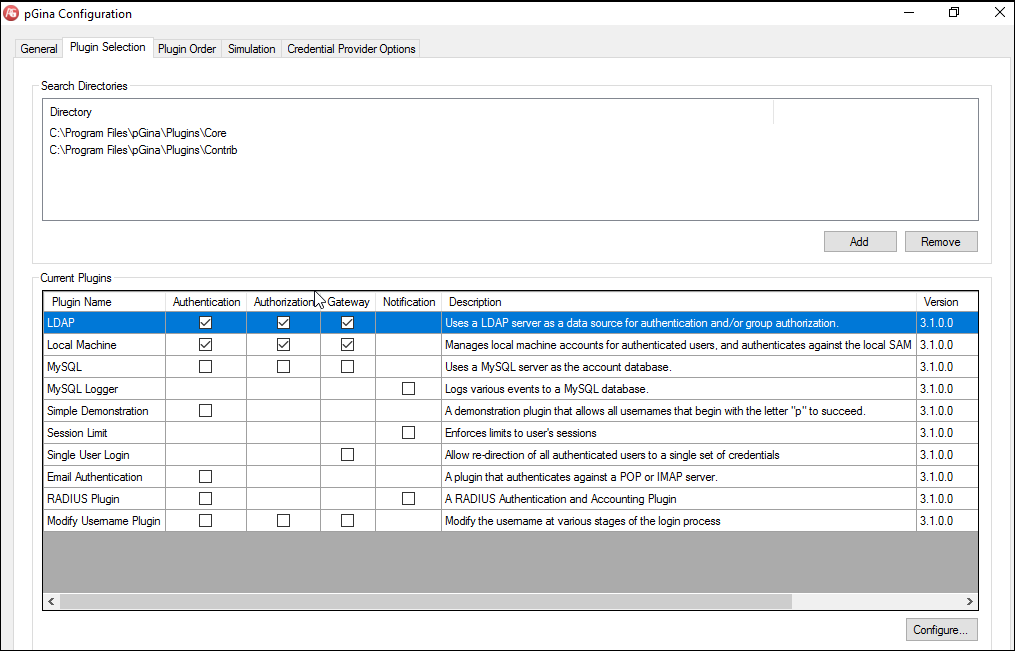Viewport: 1015px width, 651px height.
Task: Select the Simple Demonstration plugin name
Action: (x=104, y=410)
